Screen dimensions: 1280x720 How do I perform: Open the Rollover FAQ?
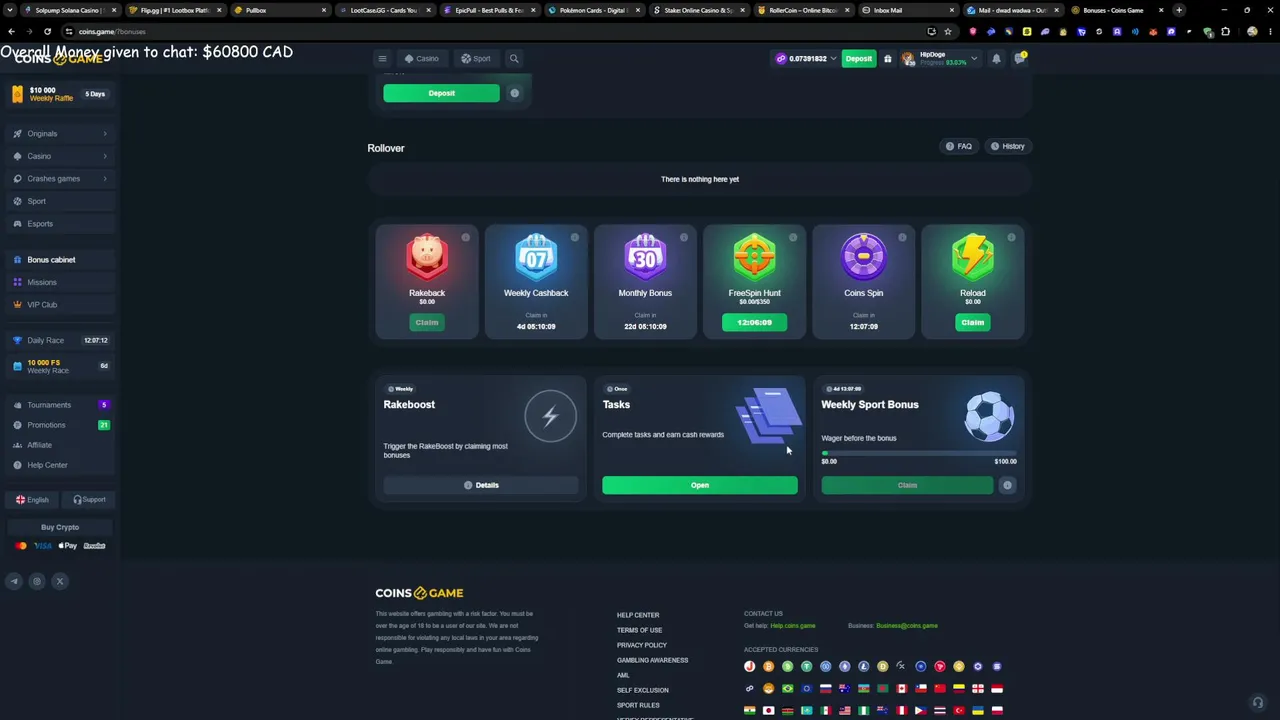(x=959, y=146)
